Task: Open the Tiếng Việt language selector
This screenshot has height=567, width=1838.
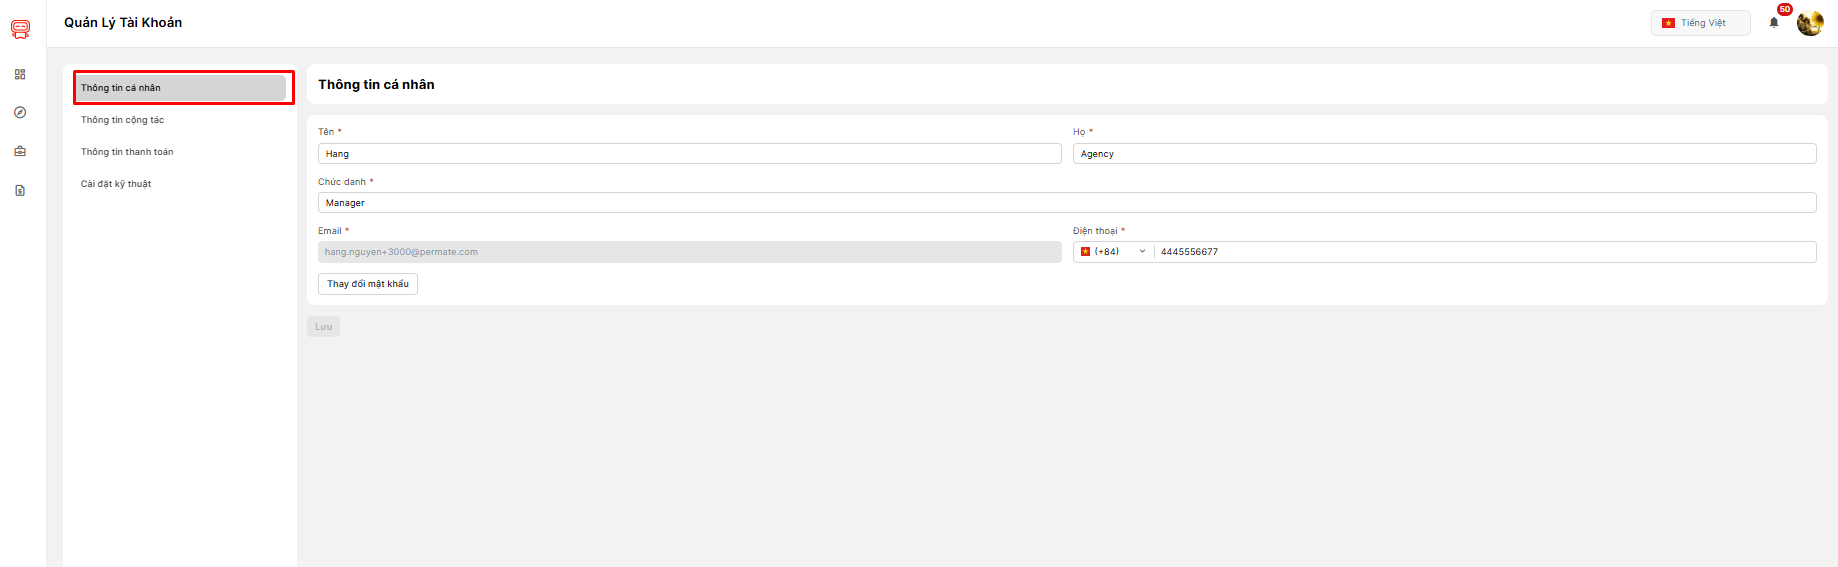Action: click(1700, 23)
